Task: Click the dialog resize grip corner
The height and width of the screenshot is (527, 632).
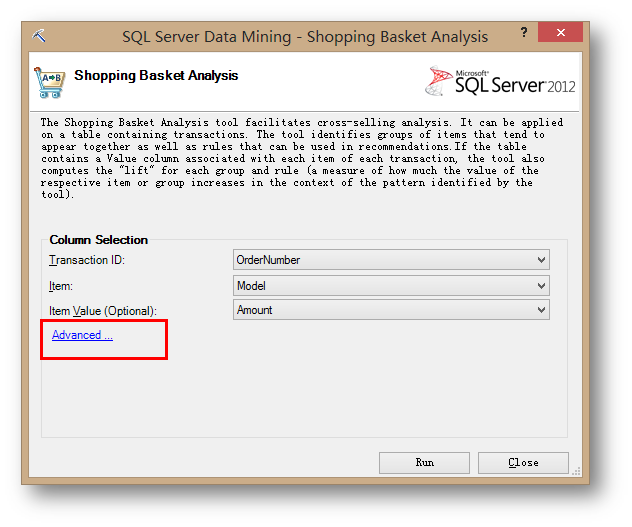Action: click(576, 471)
